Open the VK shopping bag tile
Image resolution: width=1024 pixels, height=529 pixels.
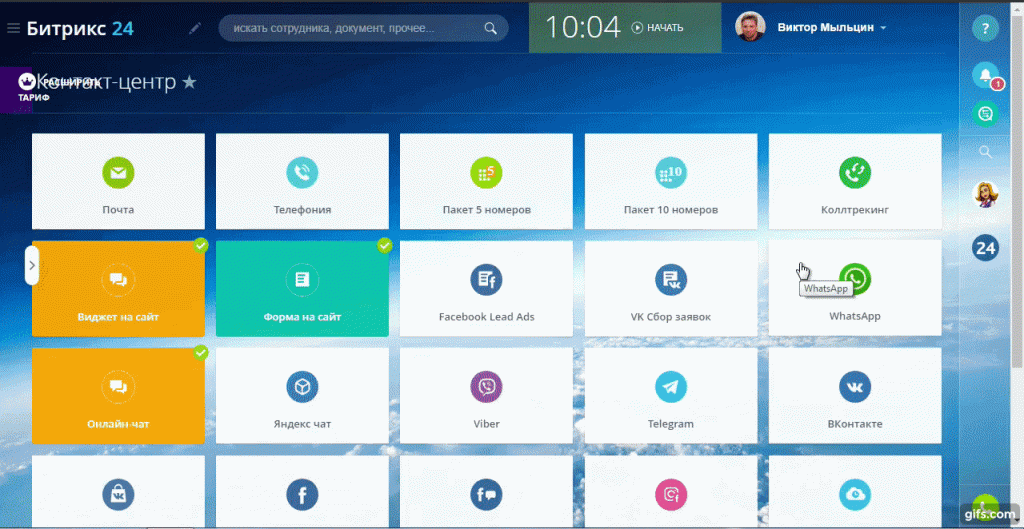[118, 491]
